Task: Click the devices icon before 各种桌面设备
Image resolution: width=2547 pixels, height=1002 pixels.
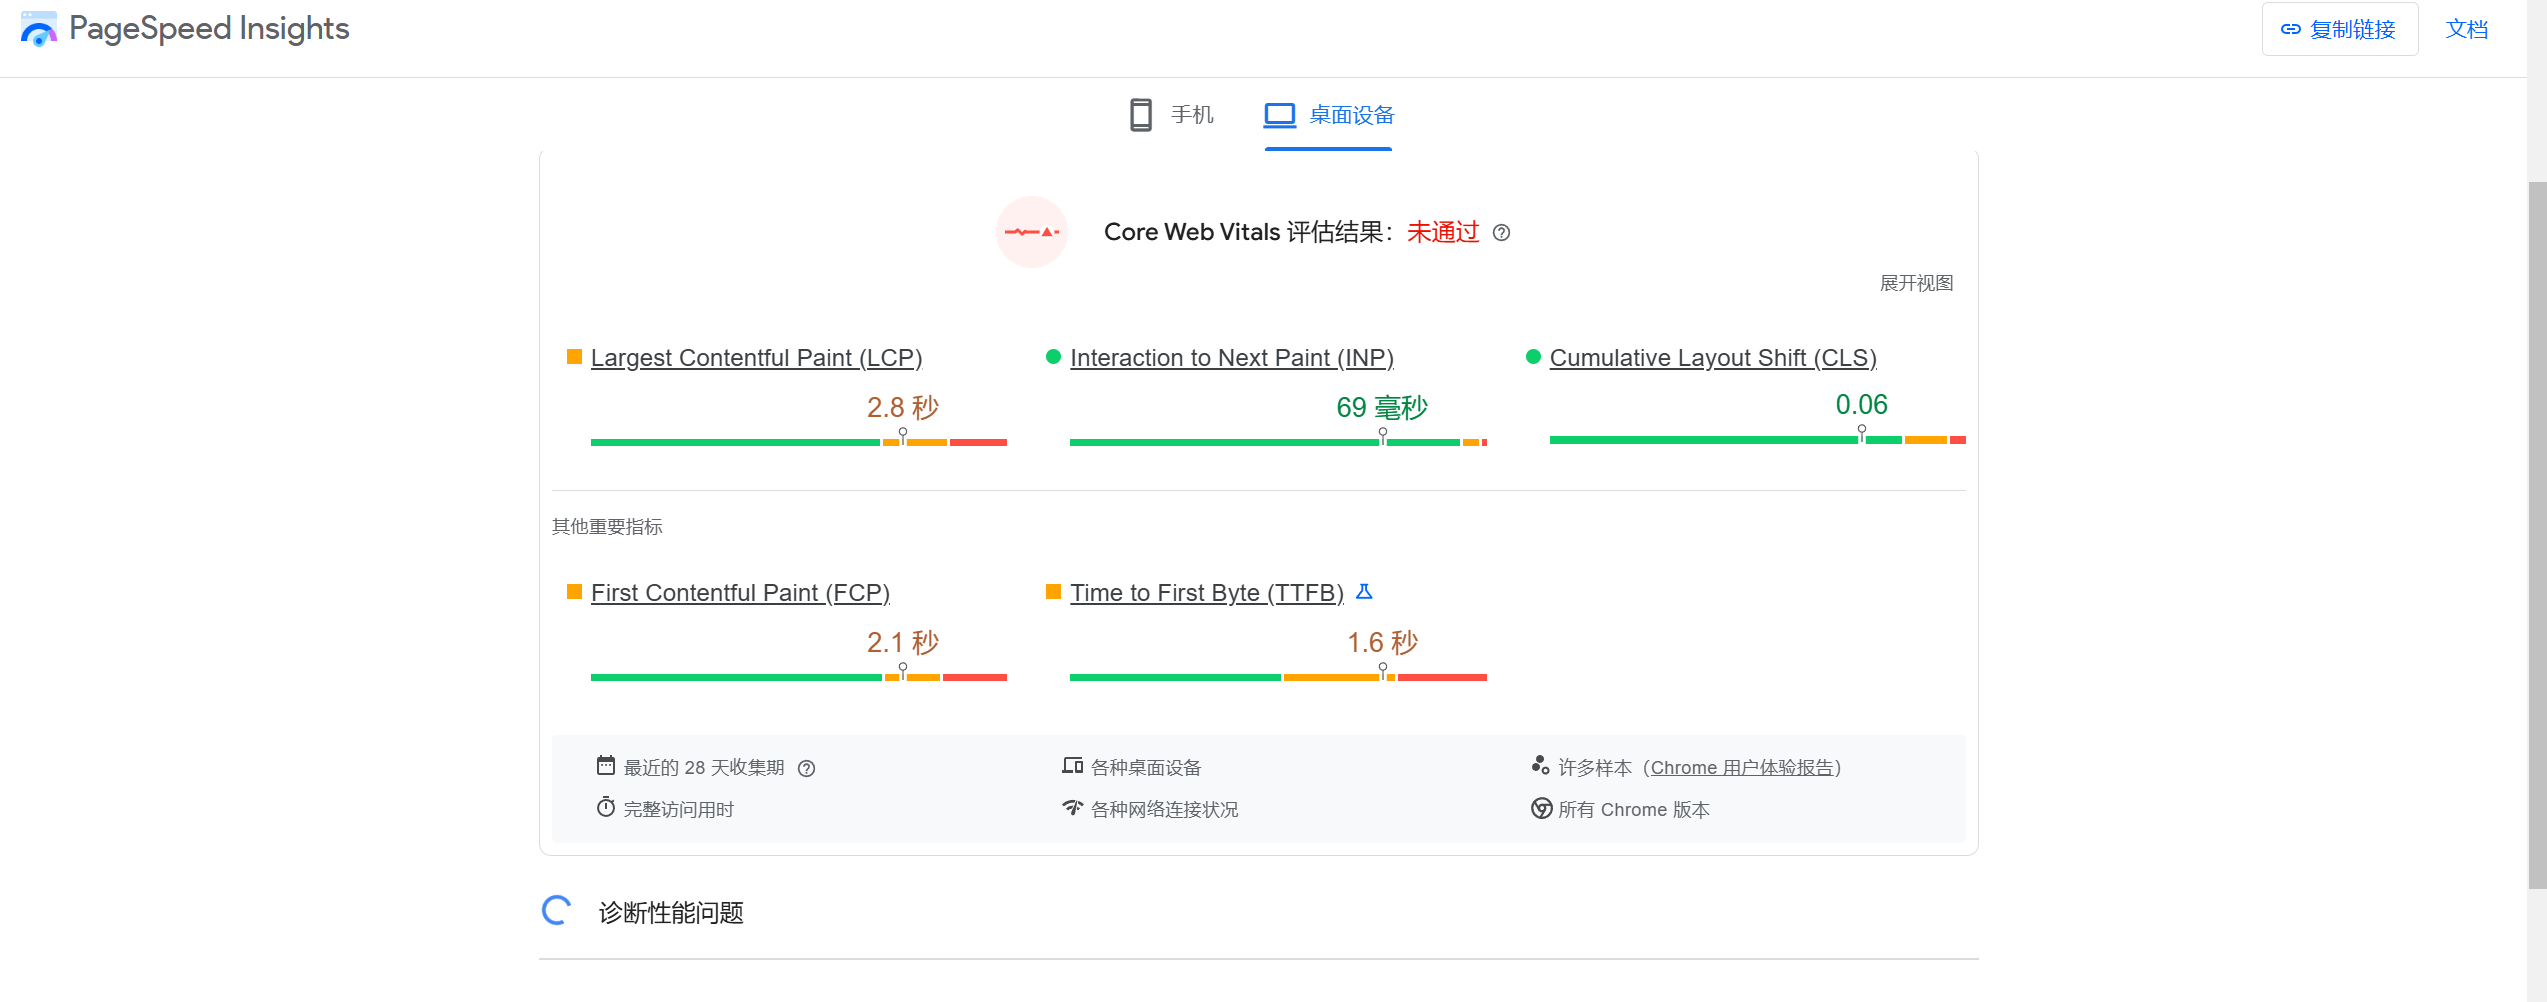Action: point(1072,765)
